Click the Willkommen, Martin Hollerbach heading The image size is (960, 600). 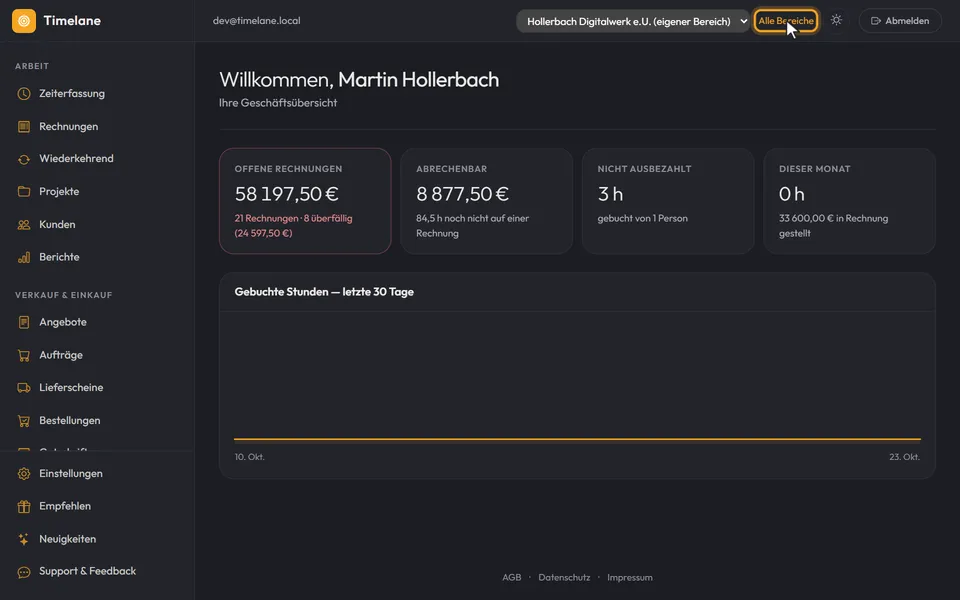pyautogui.click(x=359, y=80)
